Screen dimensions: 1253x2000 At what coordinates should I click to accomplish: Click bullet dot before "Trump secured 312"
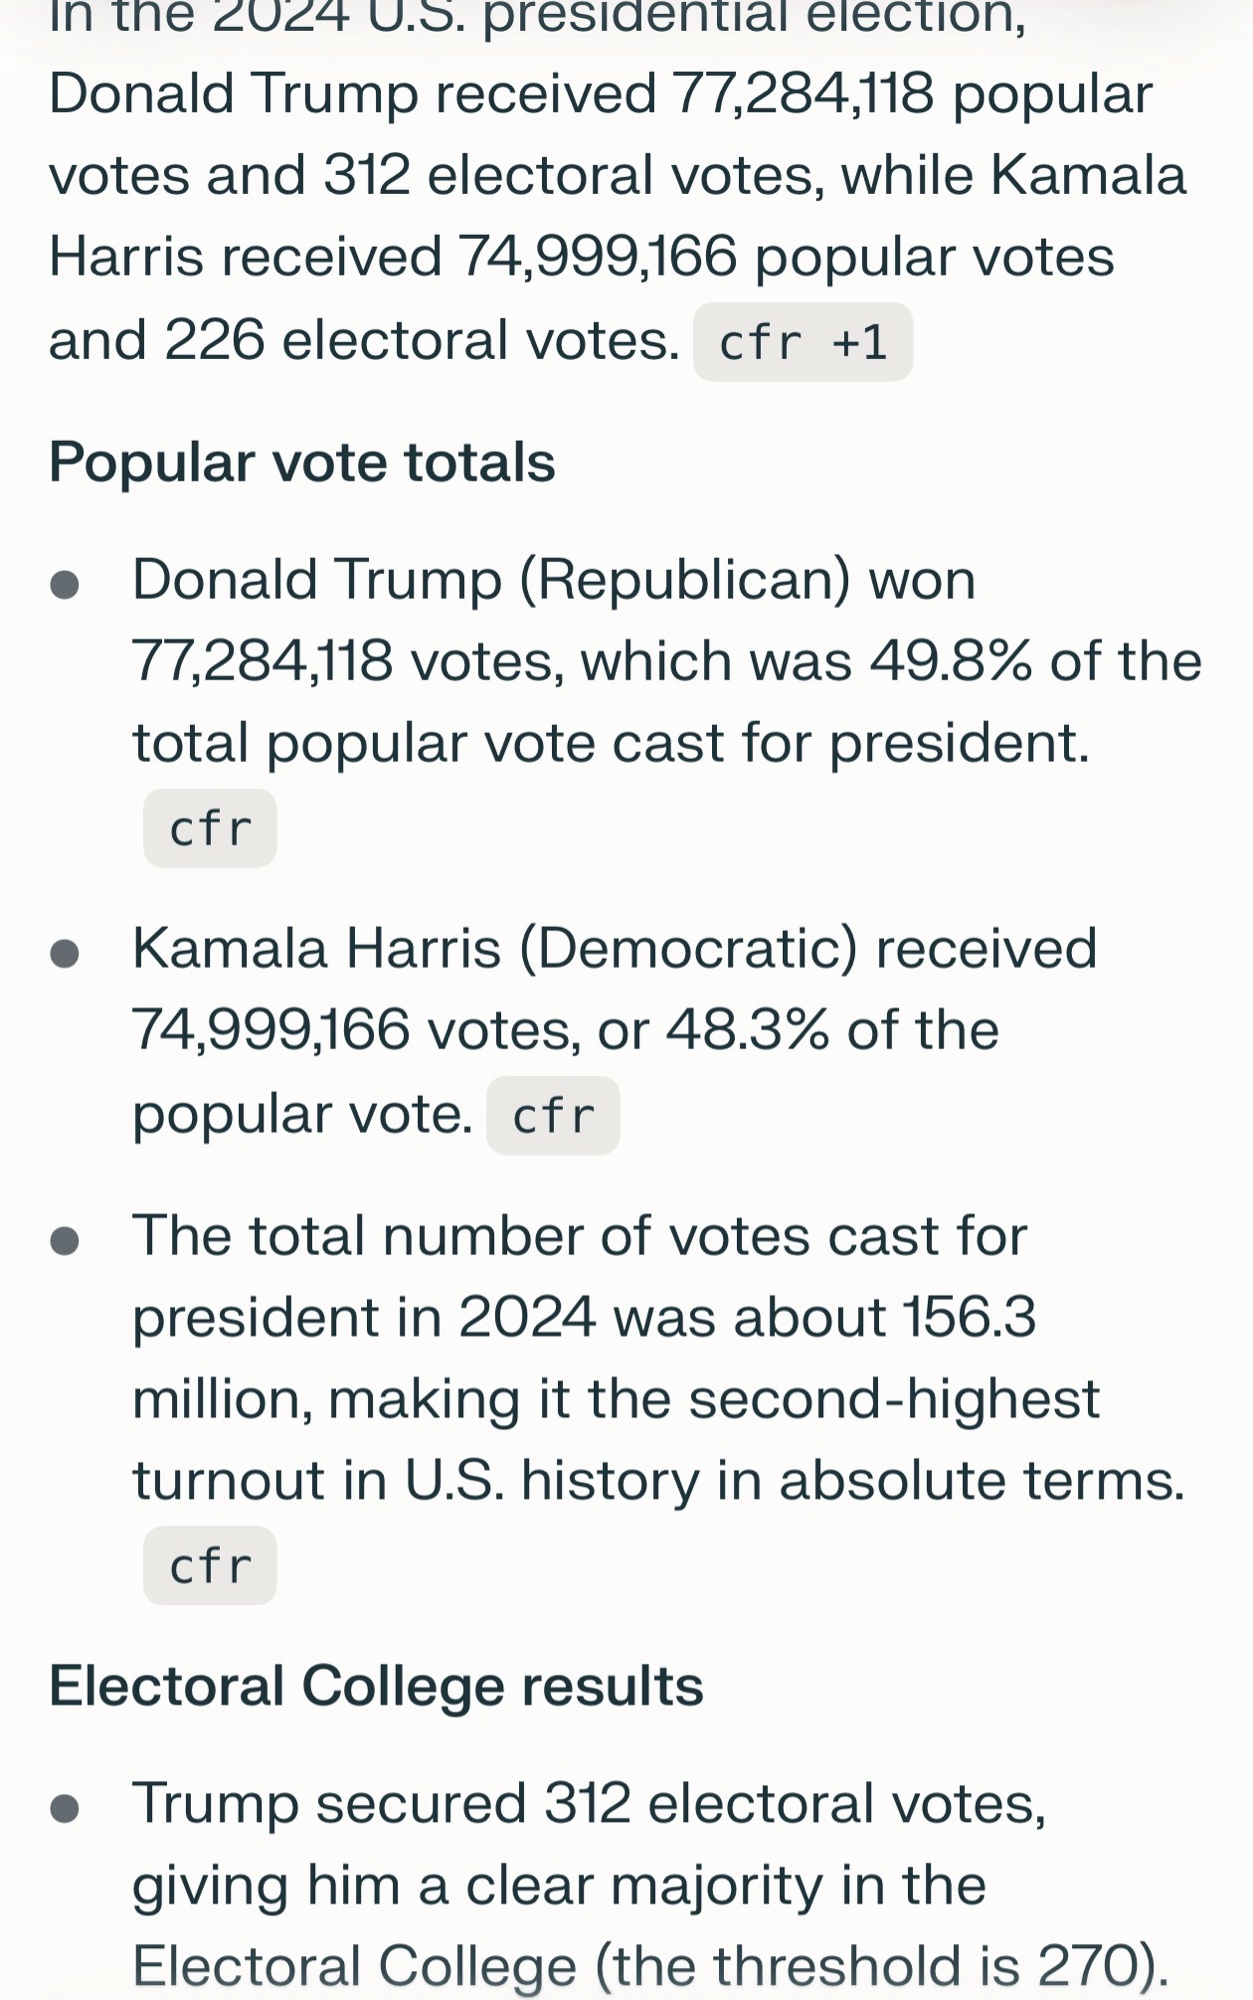pos(65,1808)
